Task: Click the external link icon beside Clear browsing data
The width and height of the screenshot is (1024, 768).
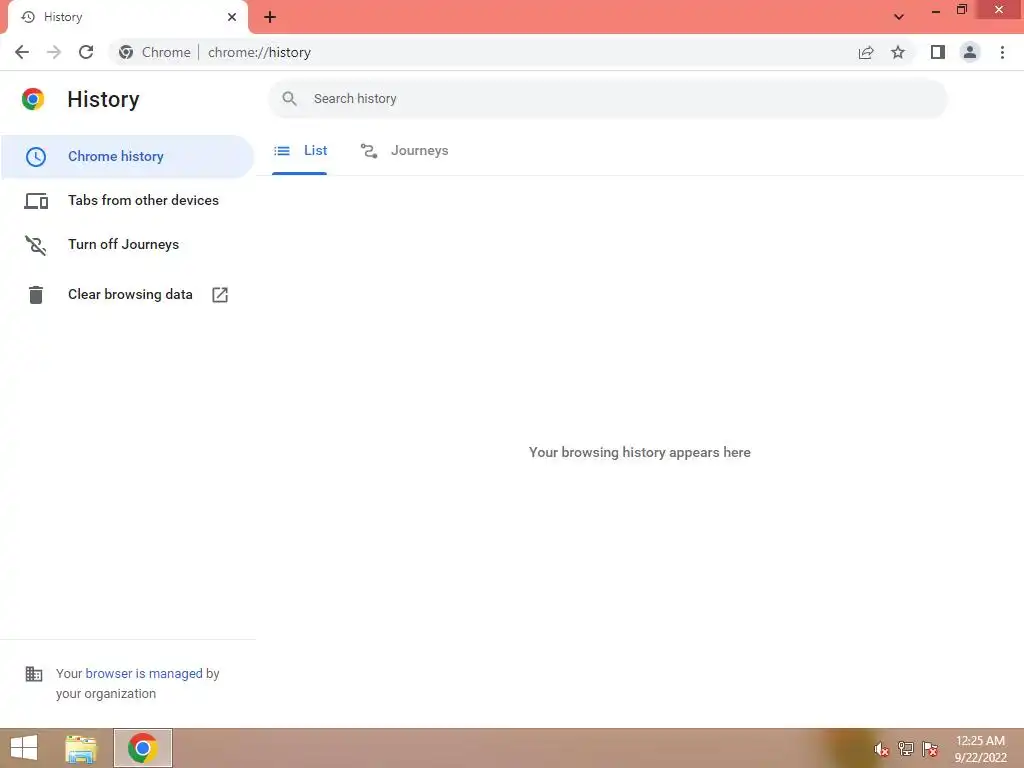Action: (220, 295)
